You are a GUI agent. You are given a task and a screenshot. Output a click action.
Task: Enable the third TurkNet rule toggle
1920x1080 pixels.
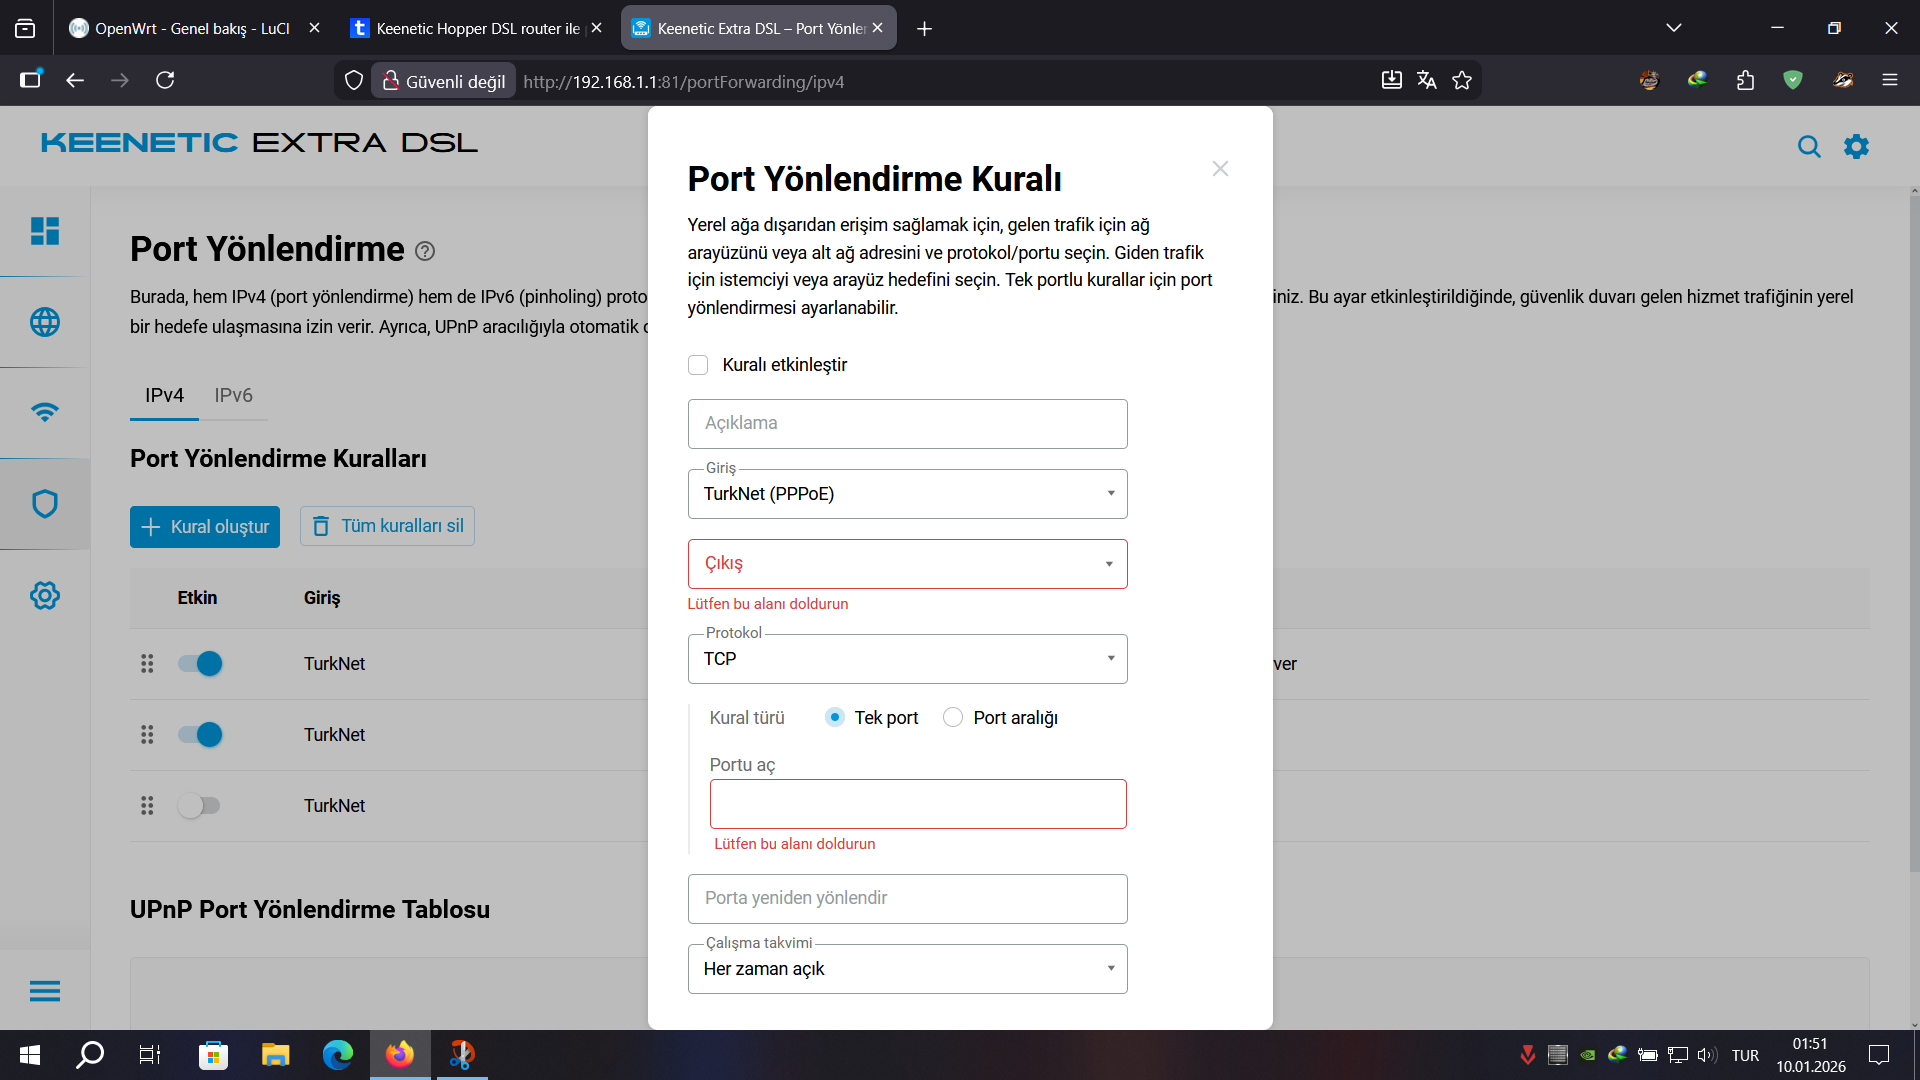(x=199, y=806)
